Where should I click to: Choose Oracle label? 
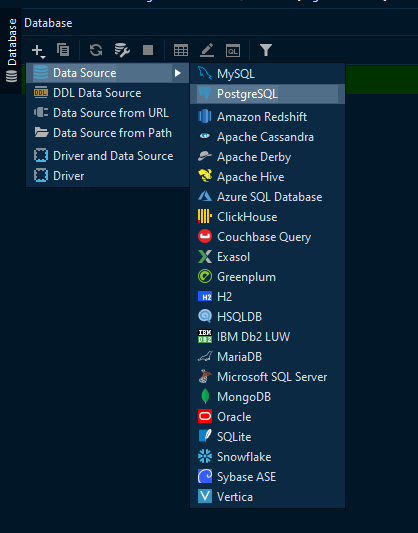pos(234,417)
